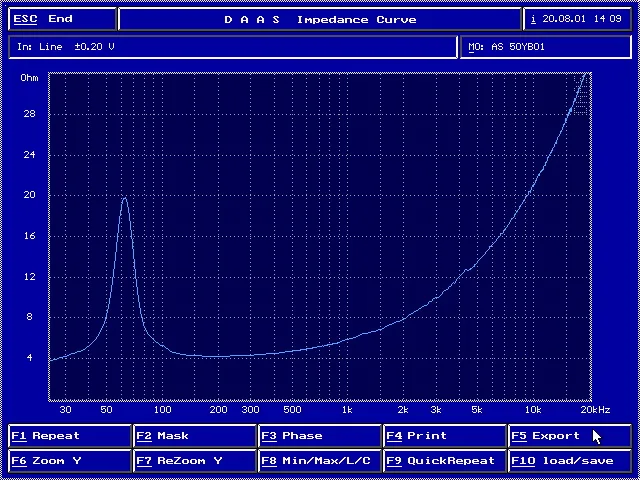Viewport: 640px width, 480px height.
Task: Run F1 Repeat measurement
Action: tap(69, 436)
